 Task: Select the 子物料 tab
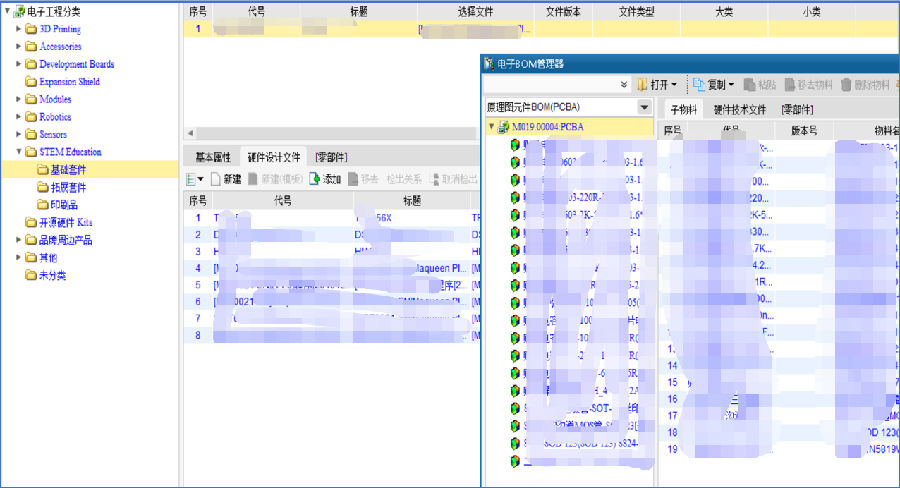(x=683, y=109)
